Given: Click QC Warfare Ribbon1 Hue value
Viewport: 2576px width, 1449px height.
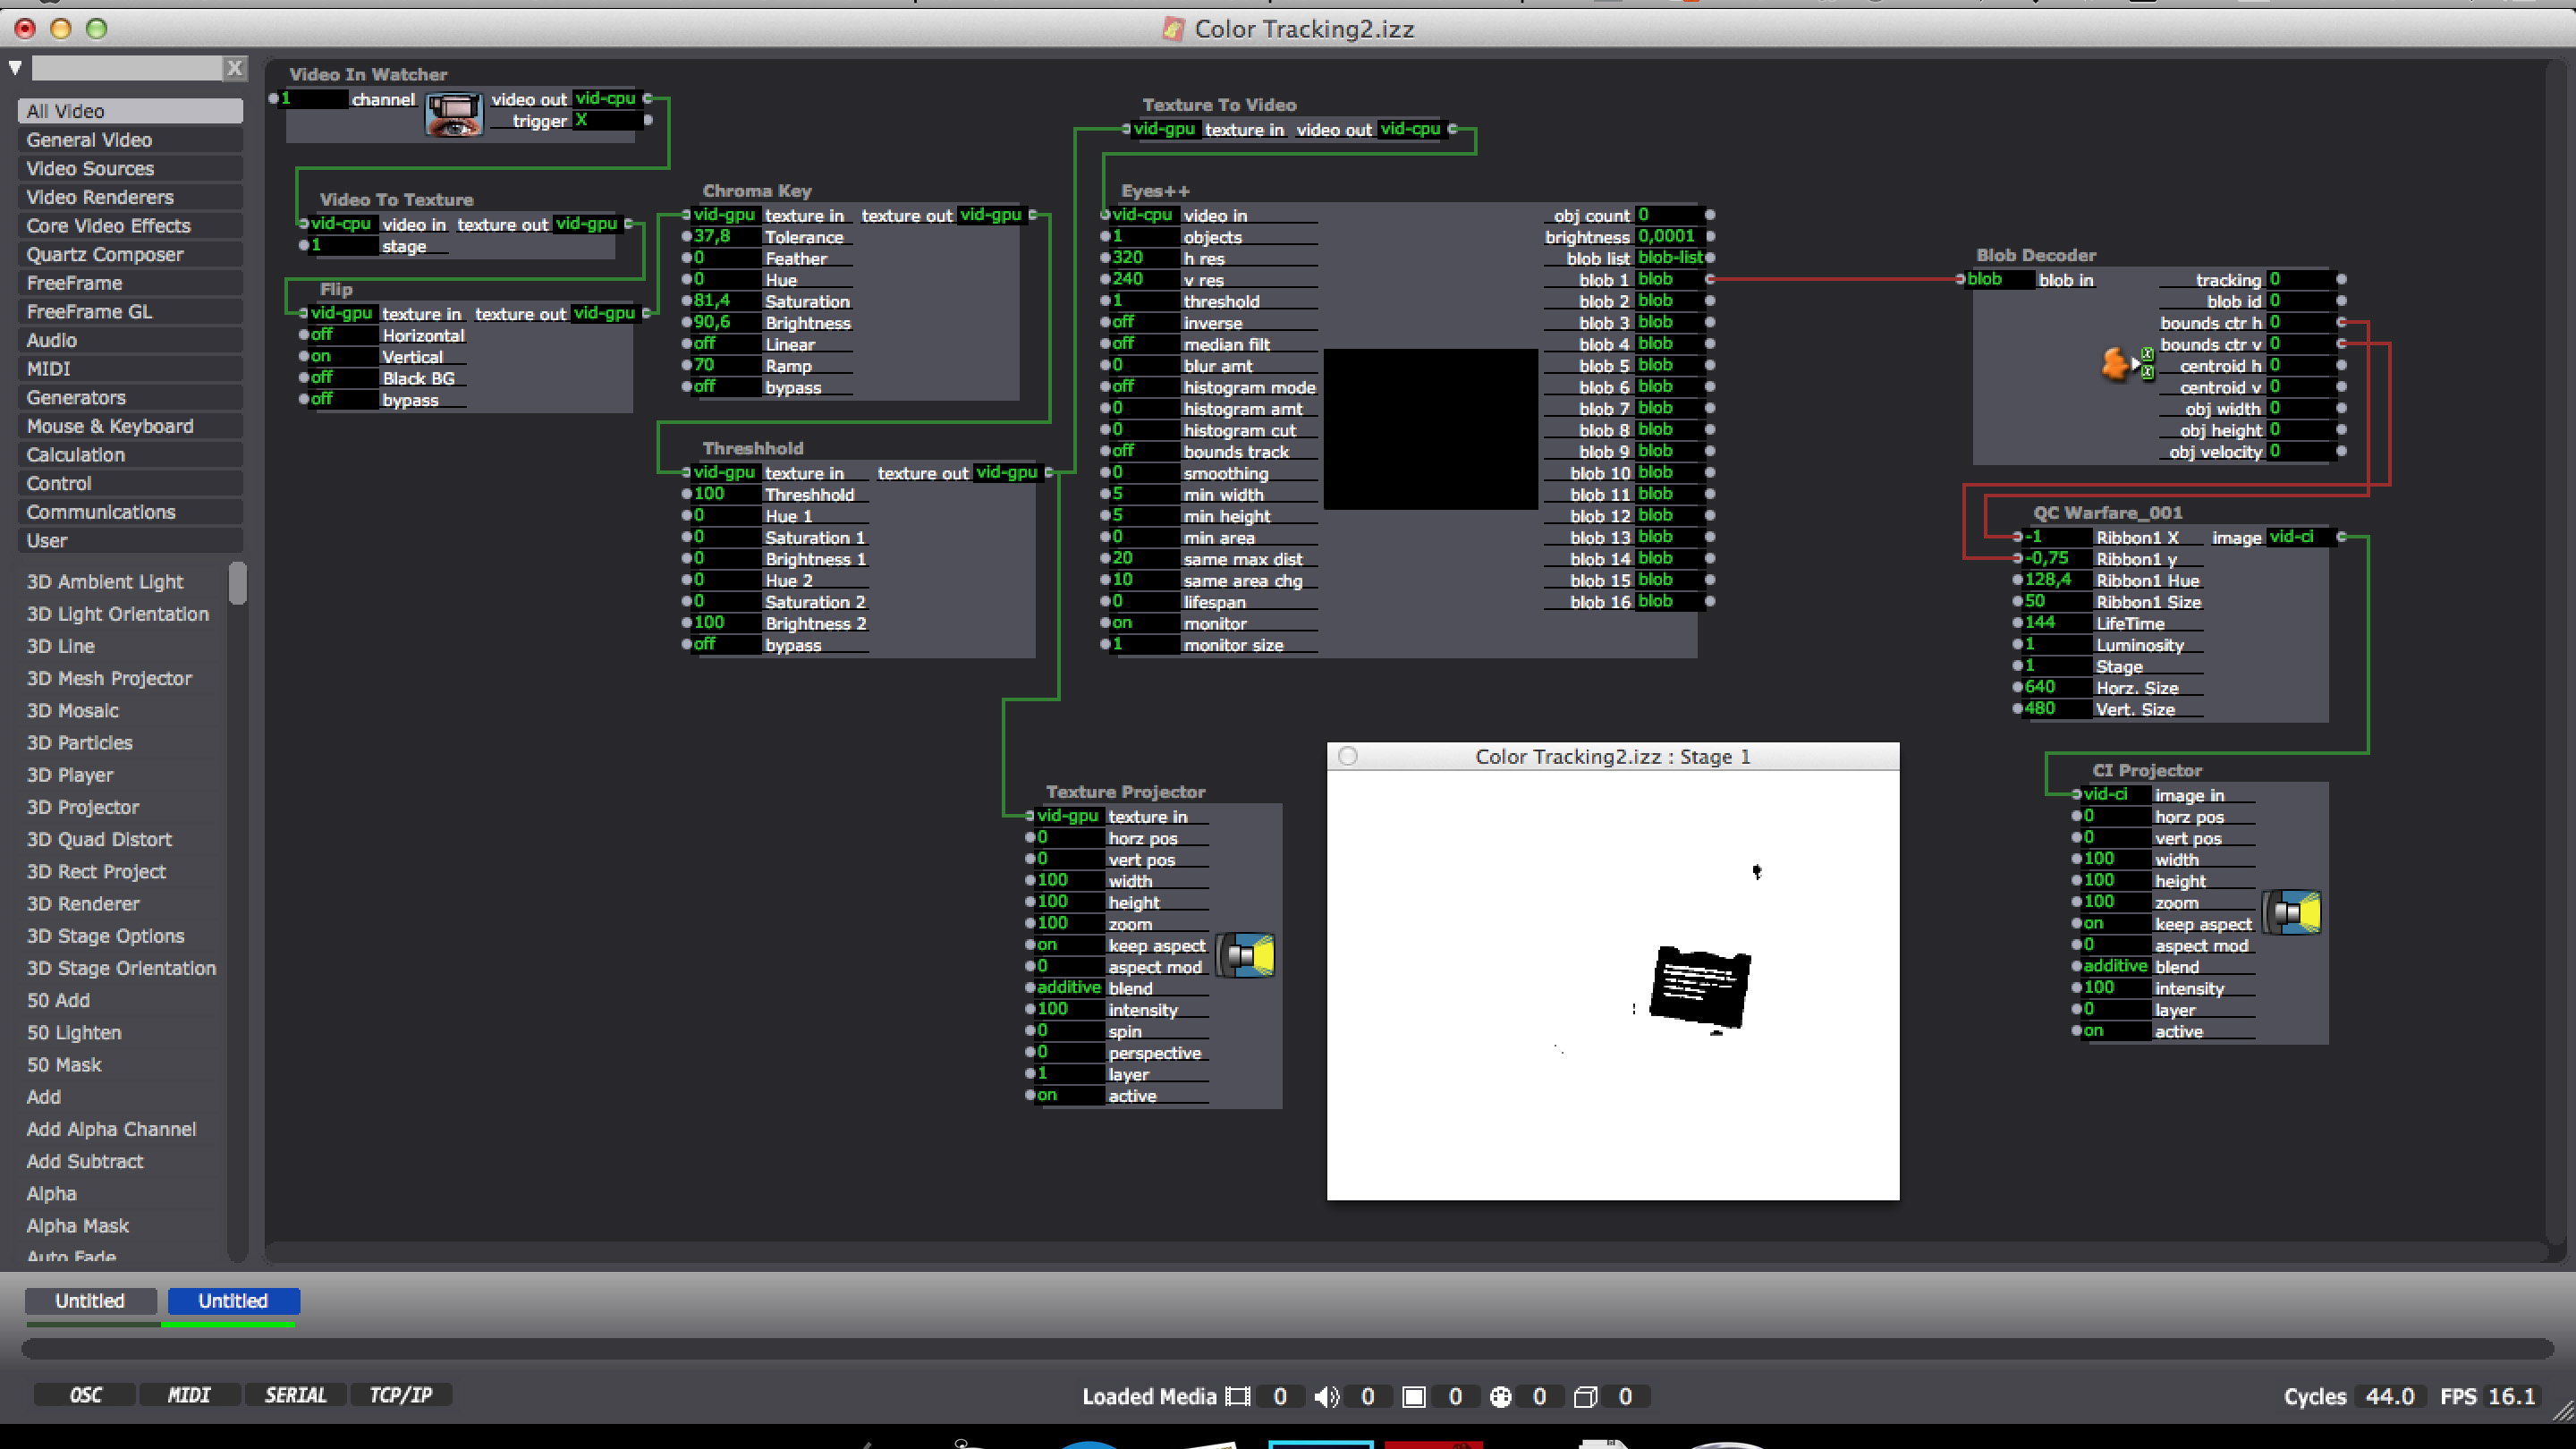Looking at the screenshot, I should tap(2058, 579).
